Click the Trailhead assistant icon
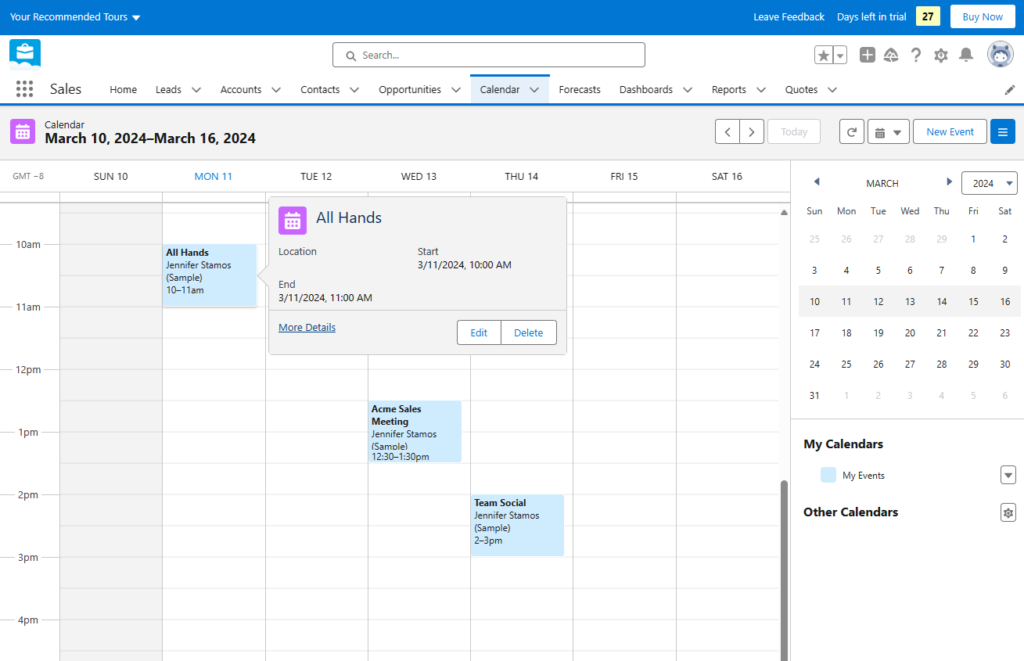The width and height of the screenshot is (1024, 661). coord(891,55)
